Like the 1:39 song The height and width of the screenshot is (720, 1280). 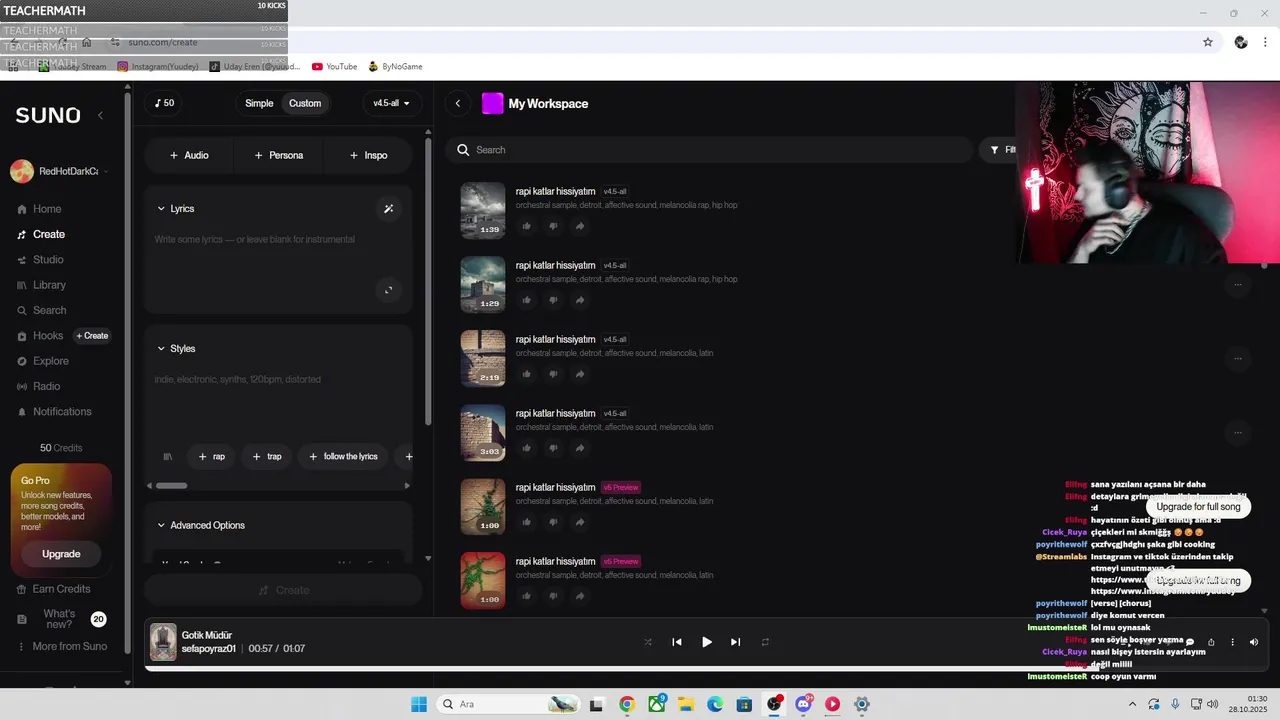click(527, 226)
